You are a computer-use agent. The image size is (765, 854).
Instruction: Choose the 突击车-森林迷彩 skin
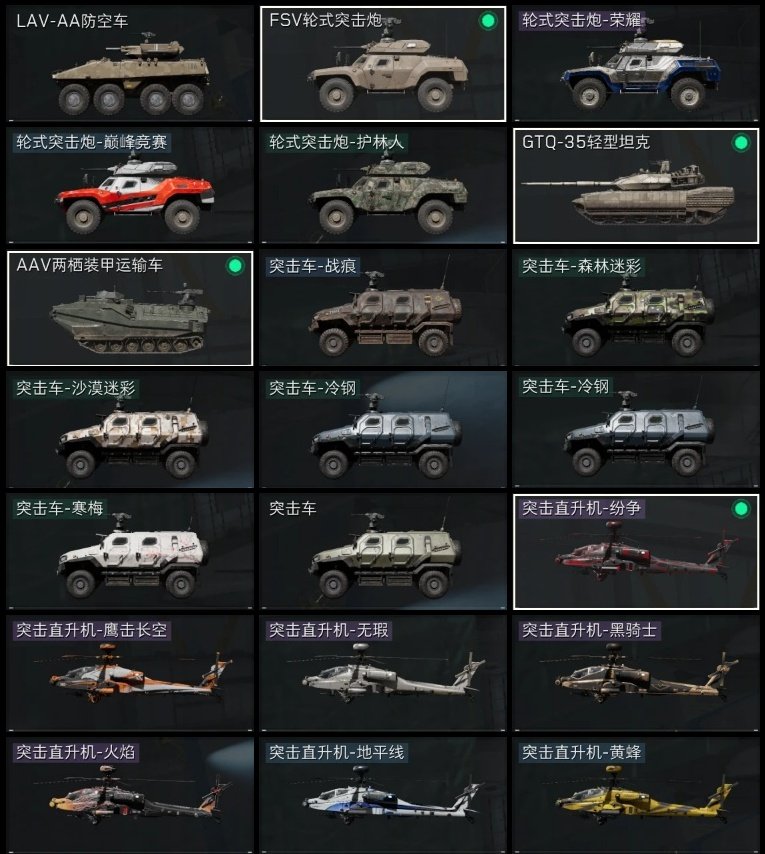point(636,308)
